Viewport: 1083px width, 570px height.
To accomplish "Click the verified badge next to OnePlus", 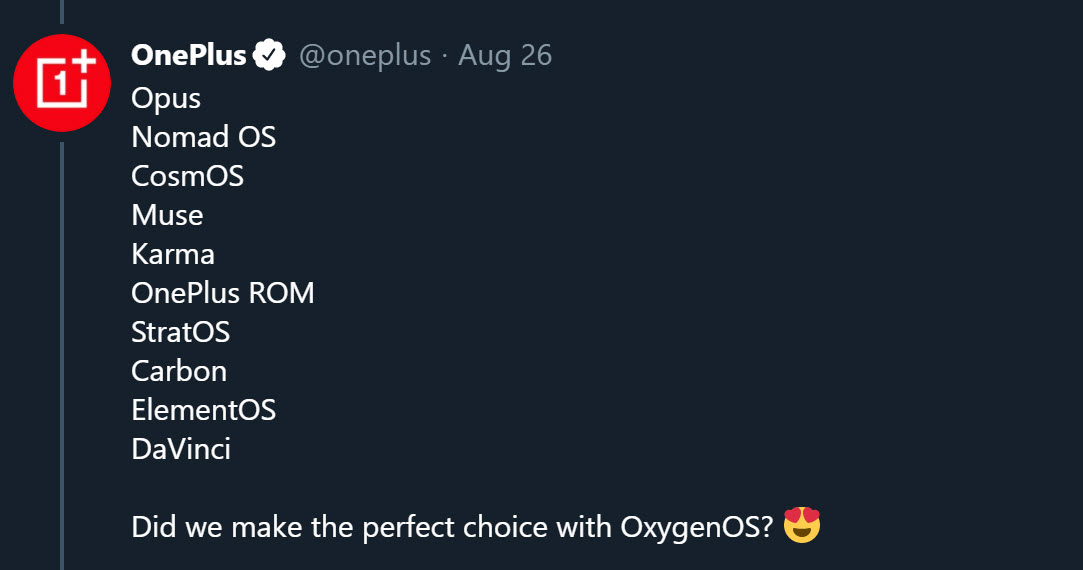I will point(269,55).
